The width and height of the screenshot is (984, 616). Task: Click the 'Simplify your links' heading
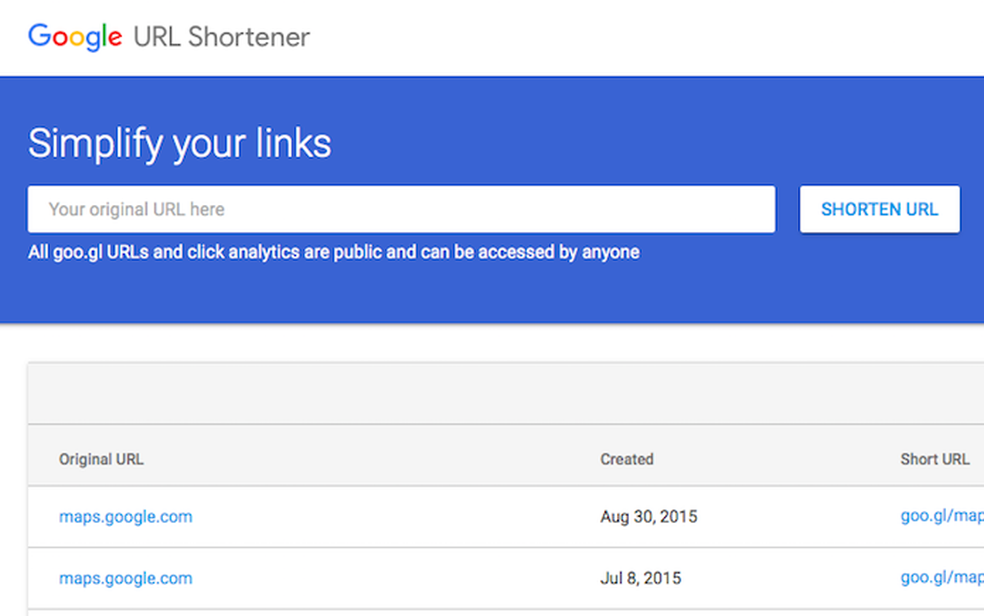pyautogui.click(x=179, y=144)
